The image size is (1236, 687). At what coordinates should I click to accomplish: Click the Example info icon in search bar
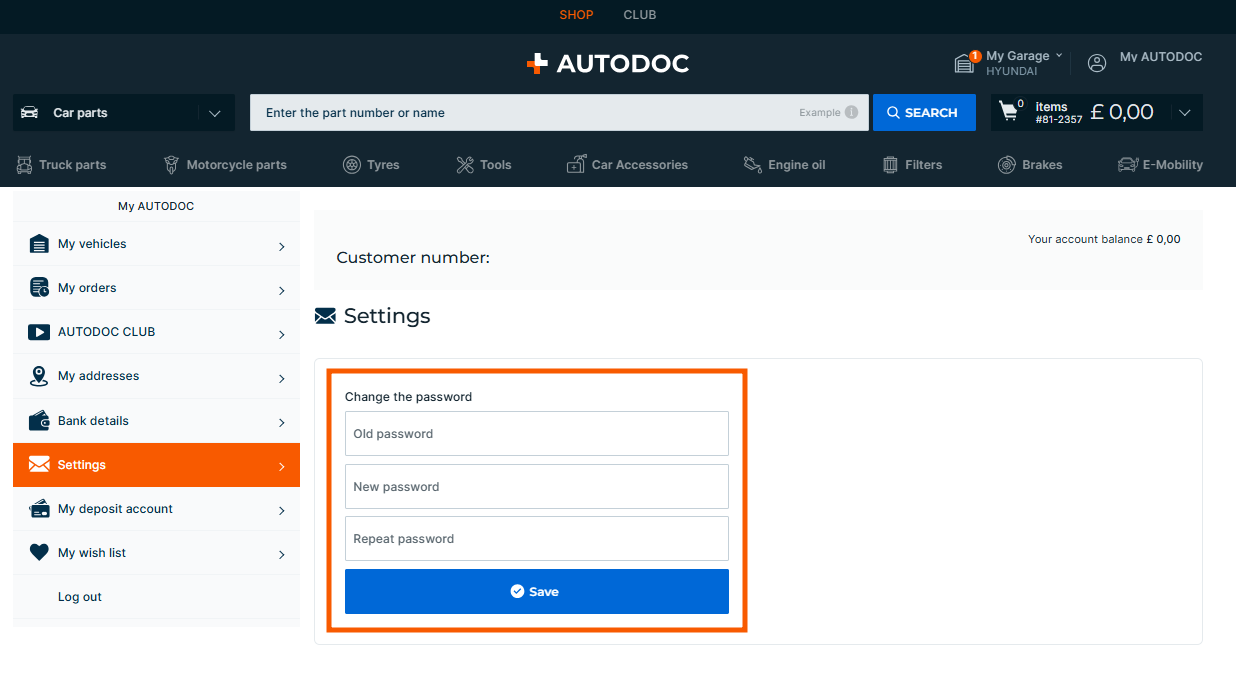click(851, 113)
